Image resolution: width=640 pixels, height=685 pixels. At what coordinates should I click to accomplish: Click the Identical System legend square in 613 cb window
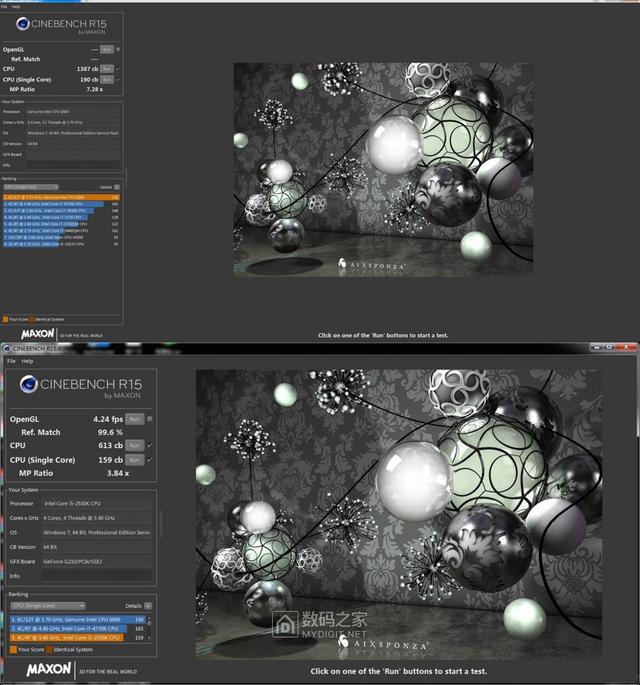[49, 650]
